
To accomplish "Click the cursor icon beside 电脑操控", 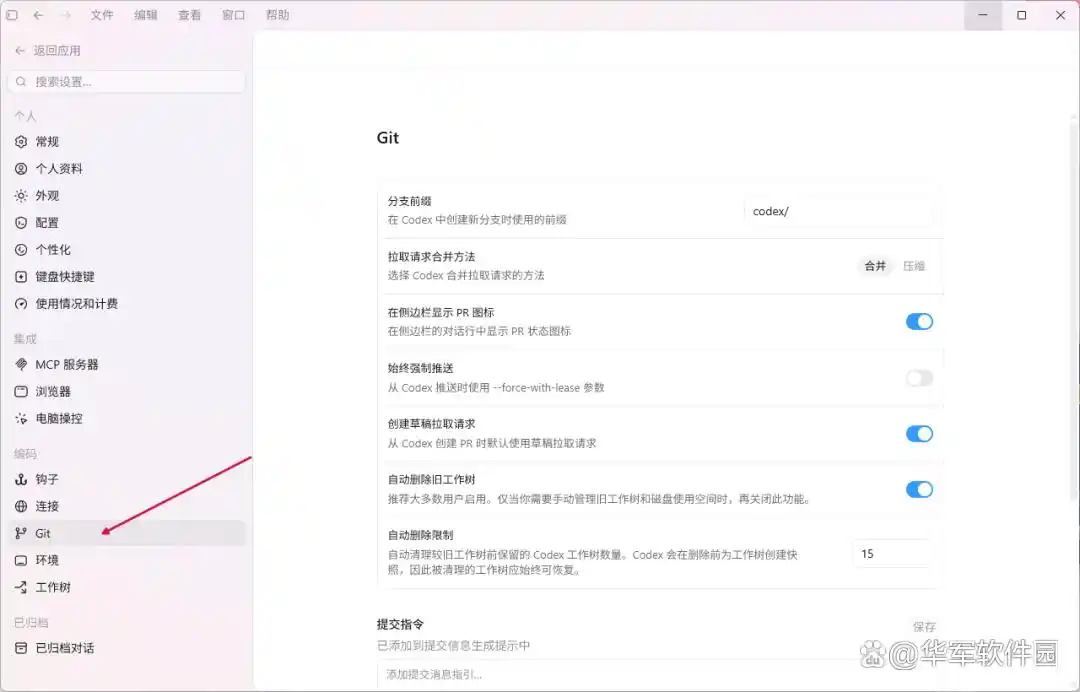I will (21, 418).
